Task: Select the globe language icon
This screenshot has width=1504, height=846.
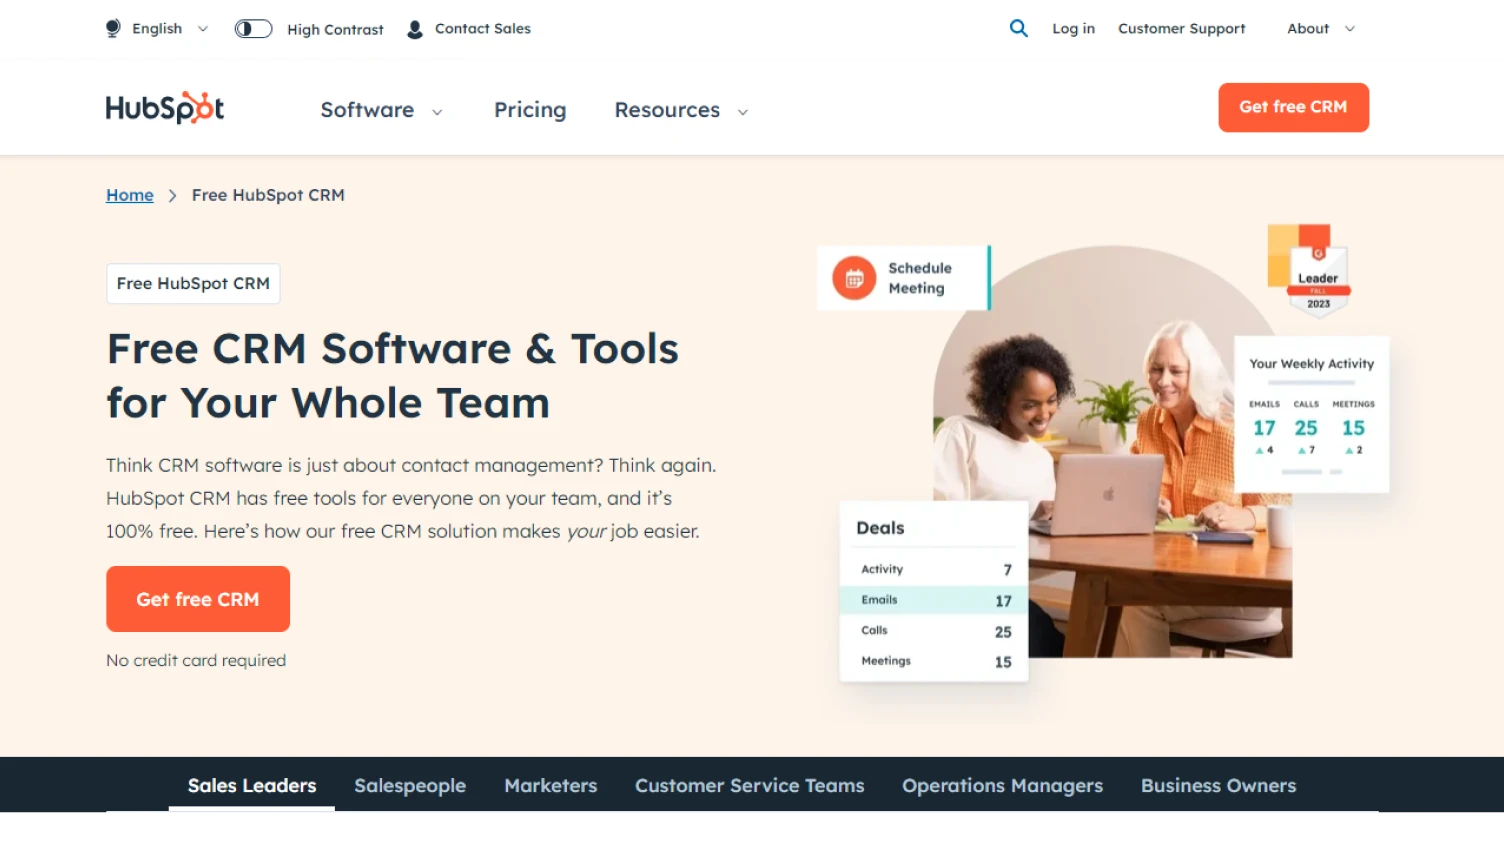Action: pyautogui.click(x=113, y=28)
